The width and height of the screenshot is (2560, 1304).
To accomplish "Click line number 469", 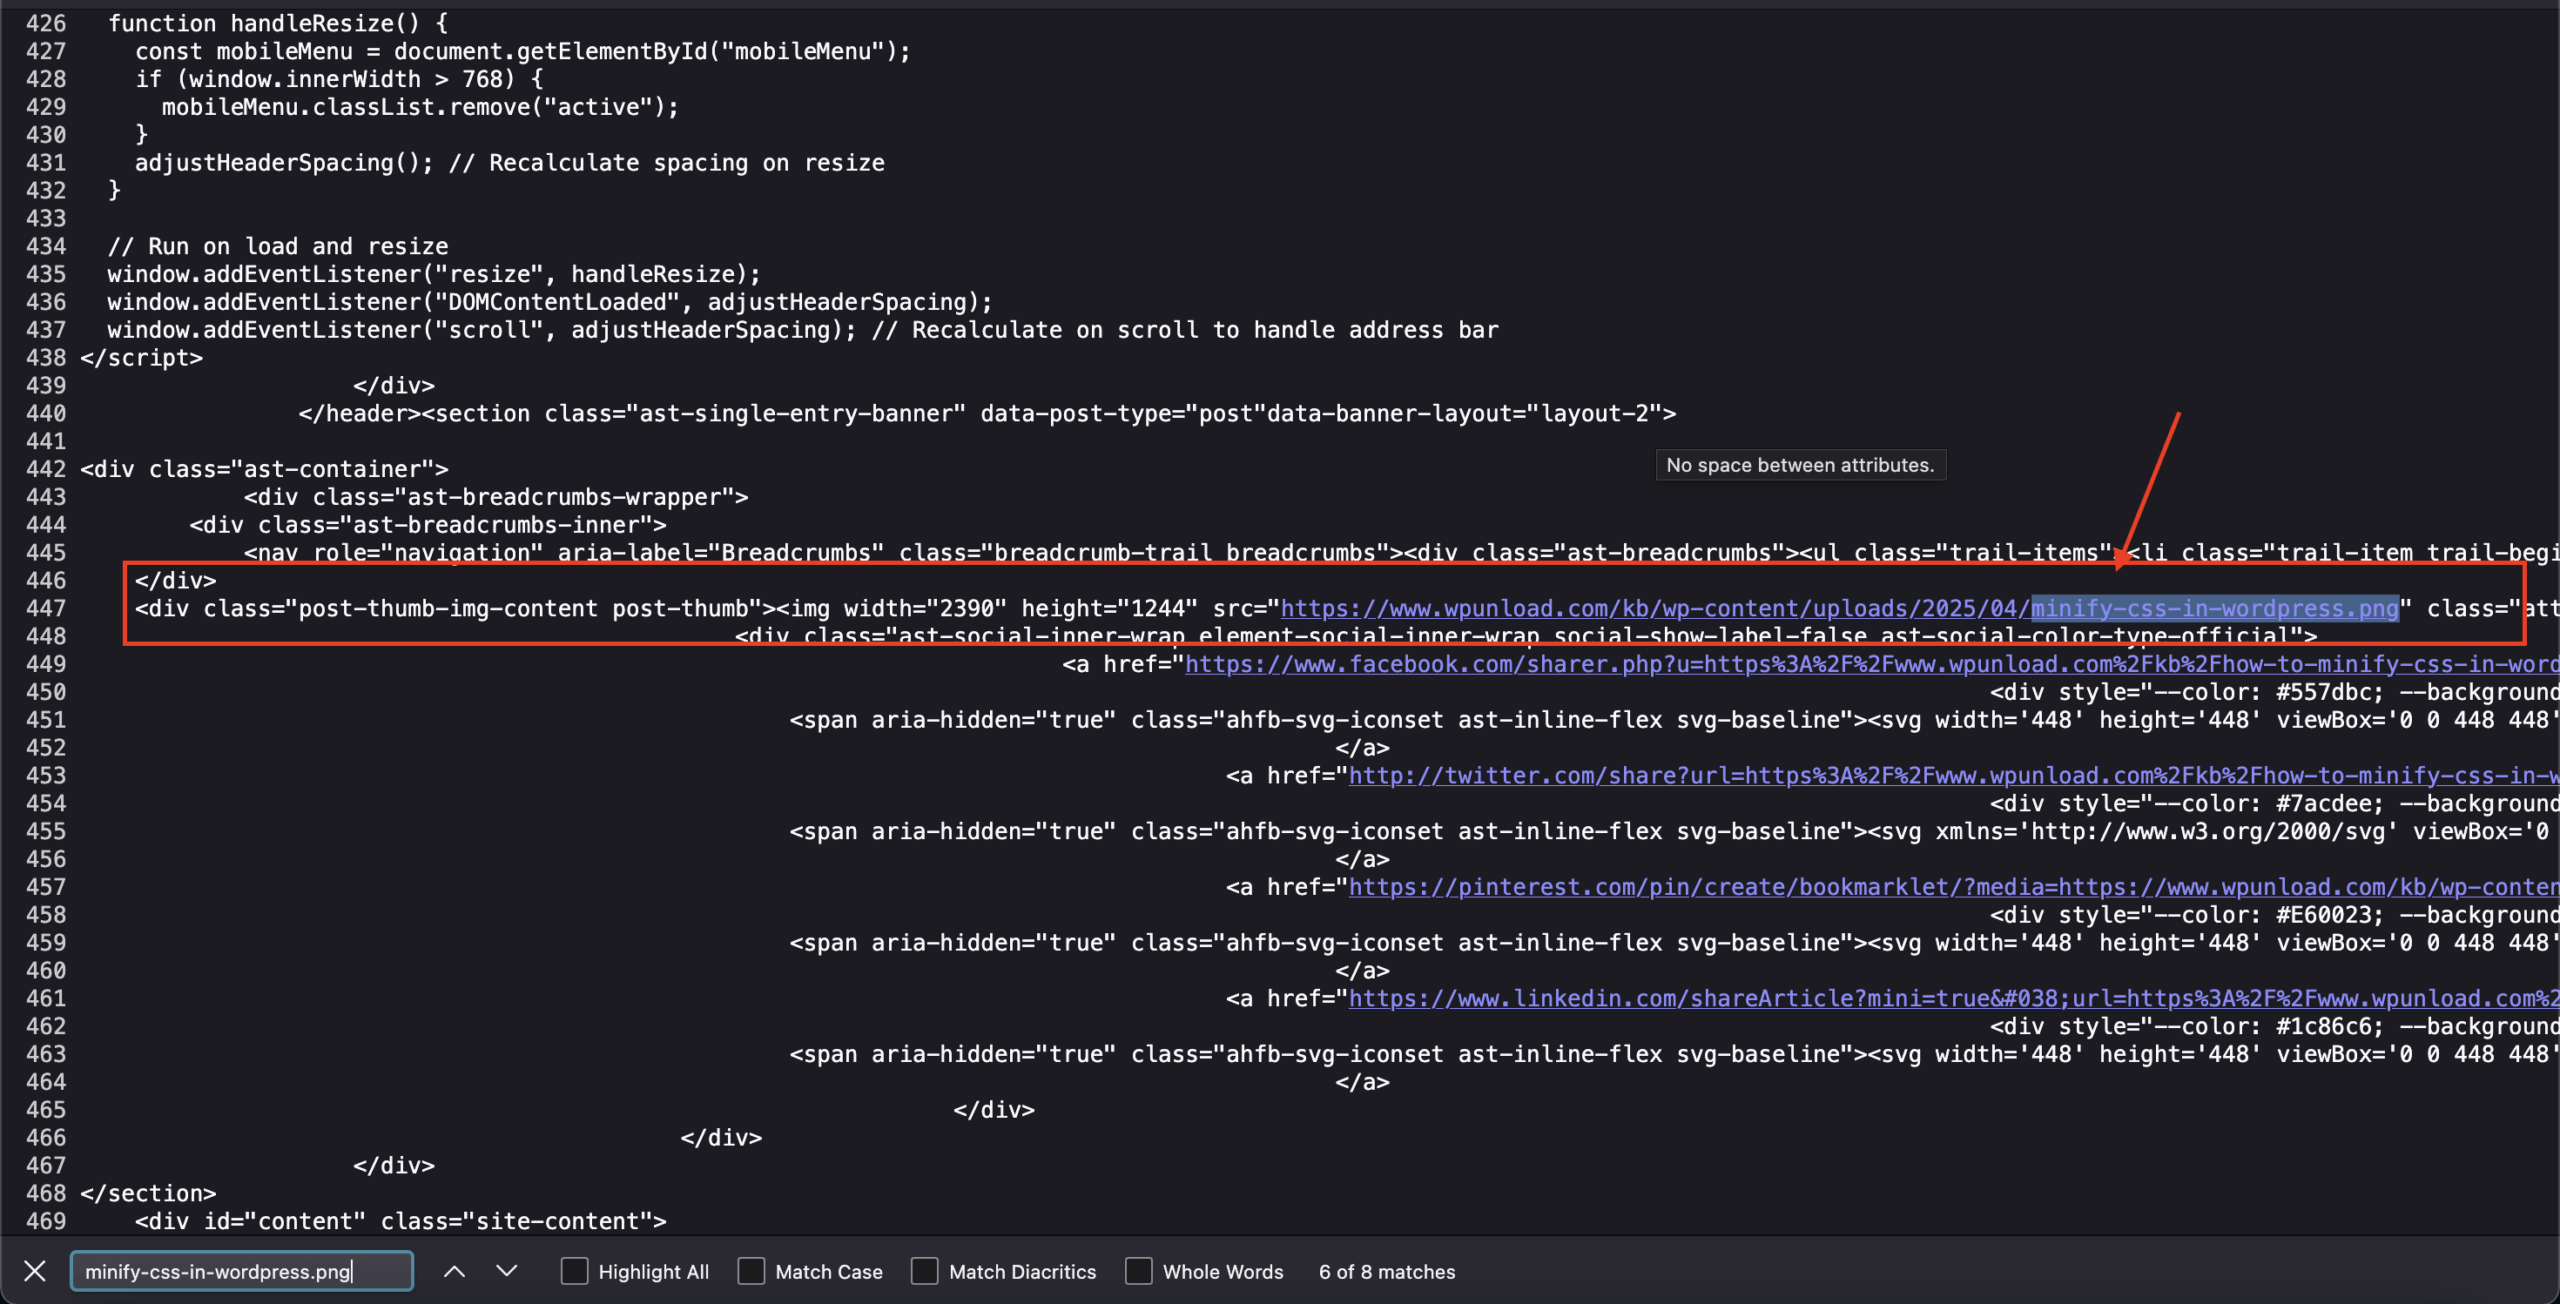I will 46,1221.
